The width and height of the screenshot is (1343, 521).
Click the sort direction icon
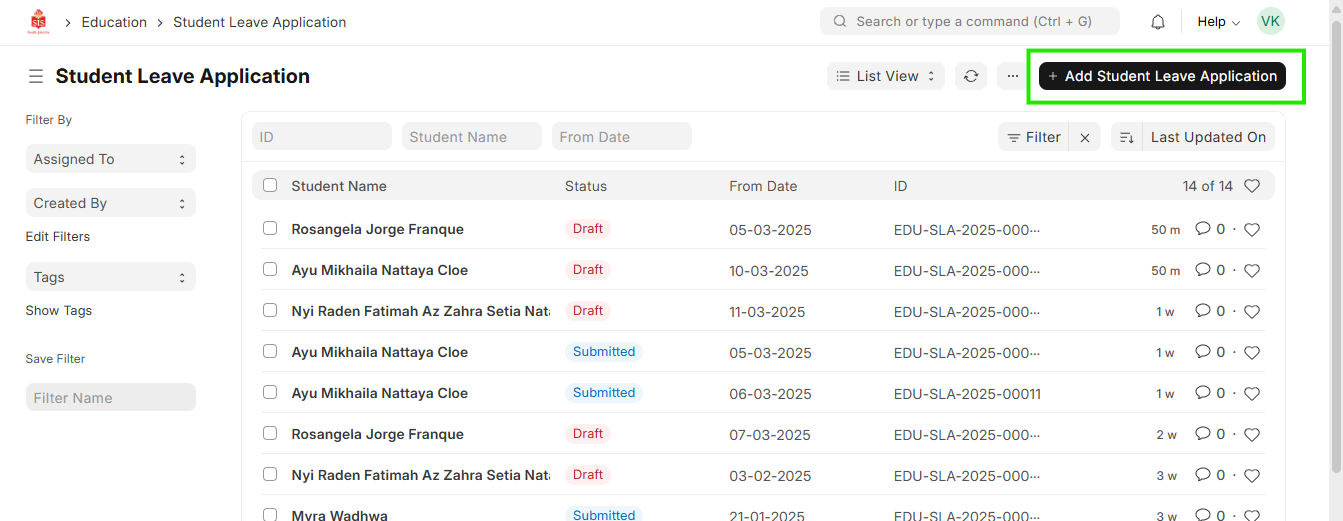[1127, 138]
